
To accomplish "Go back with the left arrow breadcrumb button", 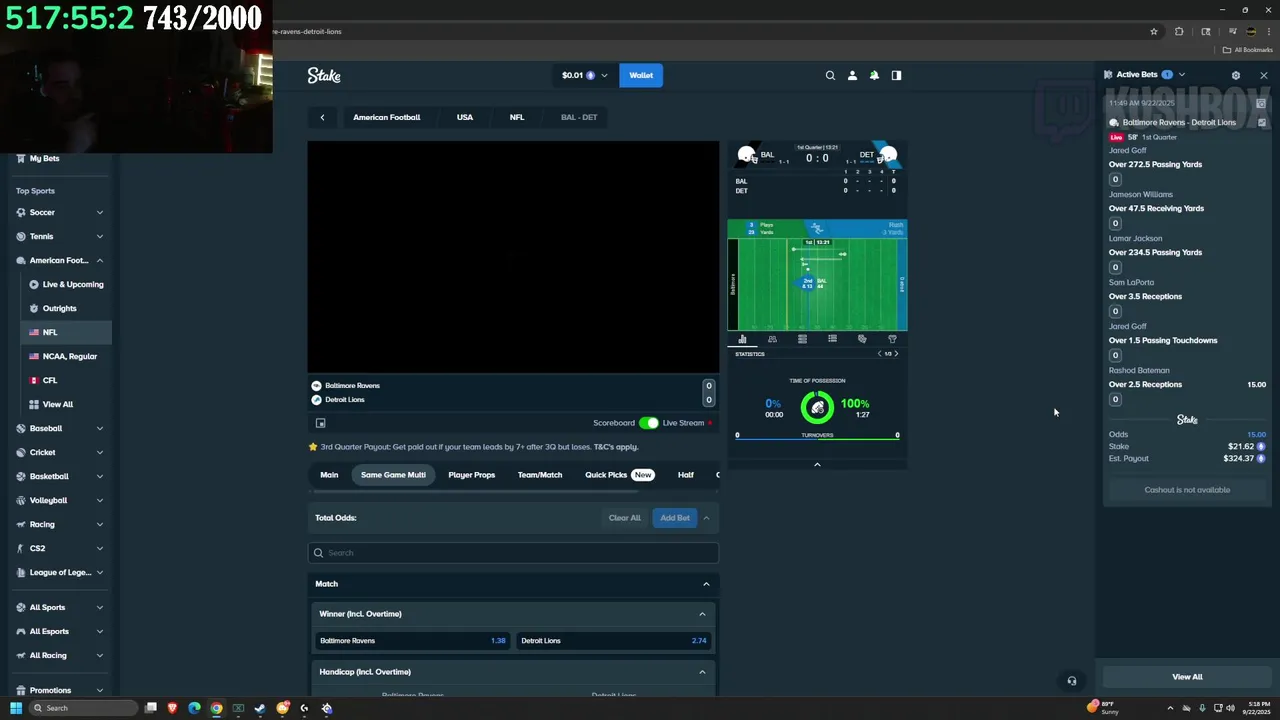I will coord(322,117).
